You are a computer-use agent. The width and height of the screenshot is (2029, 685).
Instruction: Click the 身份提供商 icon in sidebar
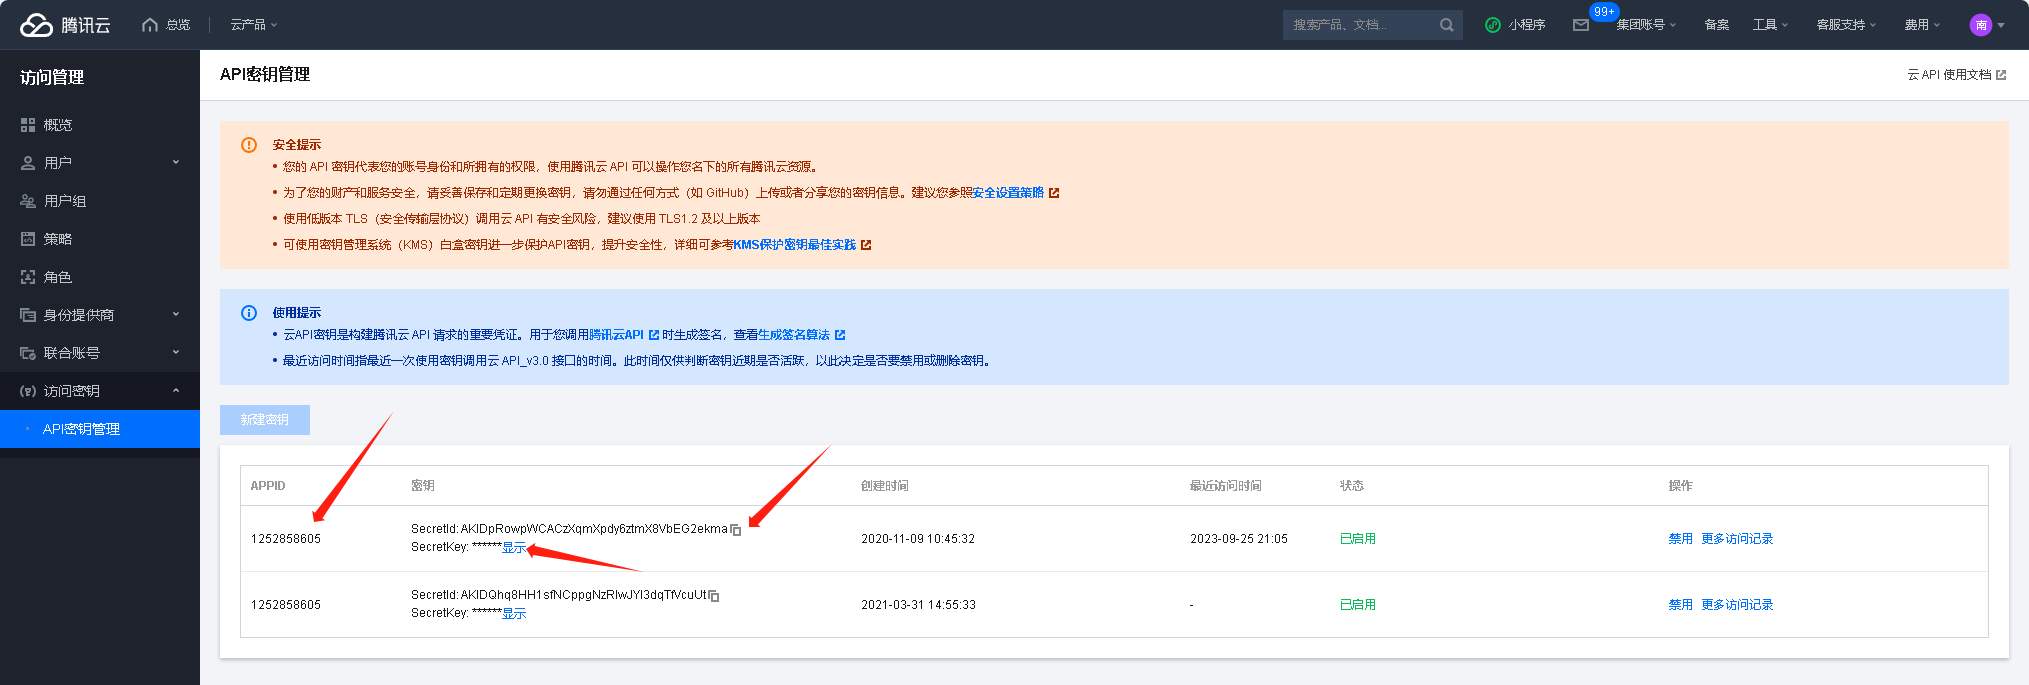(28, 315)
